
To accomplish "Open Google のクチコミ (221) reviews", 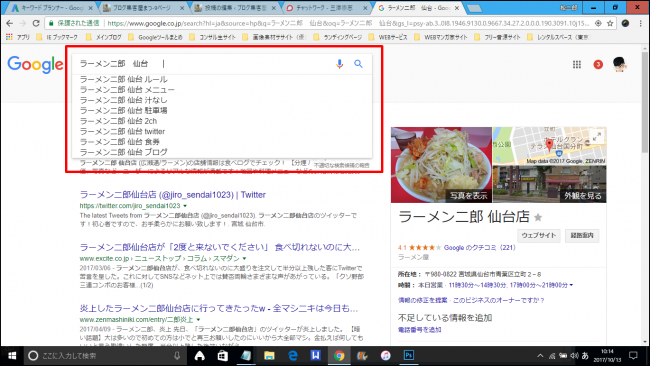I will 480,247.
